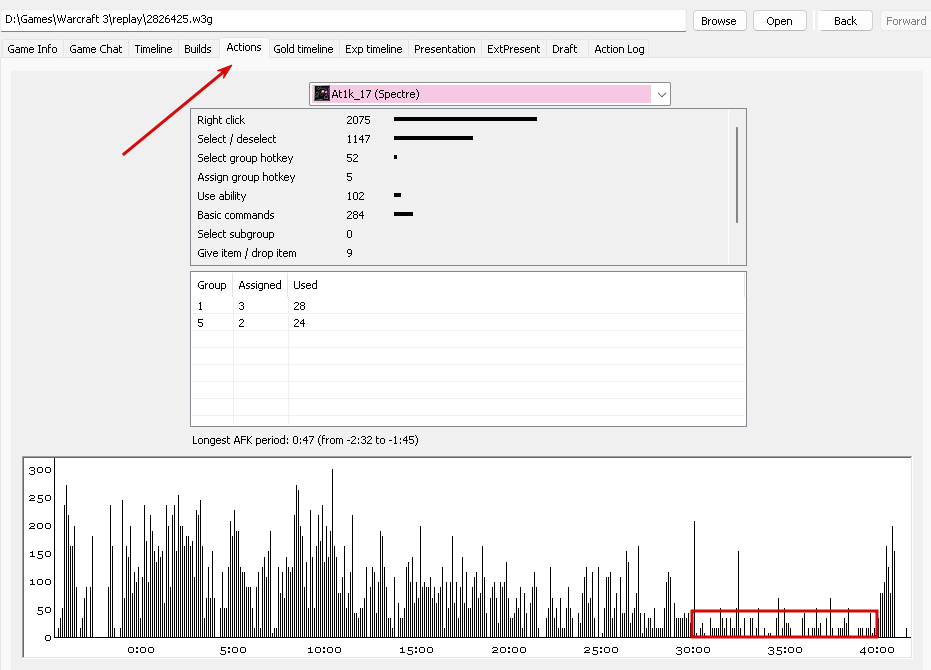The height and width of the screenshot is (670, 931).
Task: Click the Group column header
Action: (211, 285)
